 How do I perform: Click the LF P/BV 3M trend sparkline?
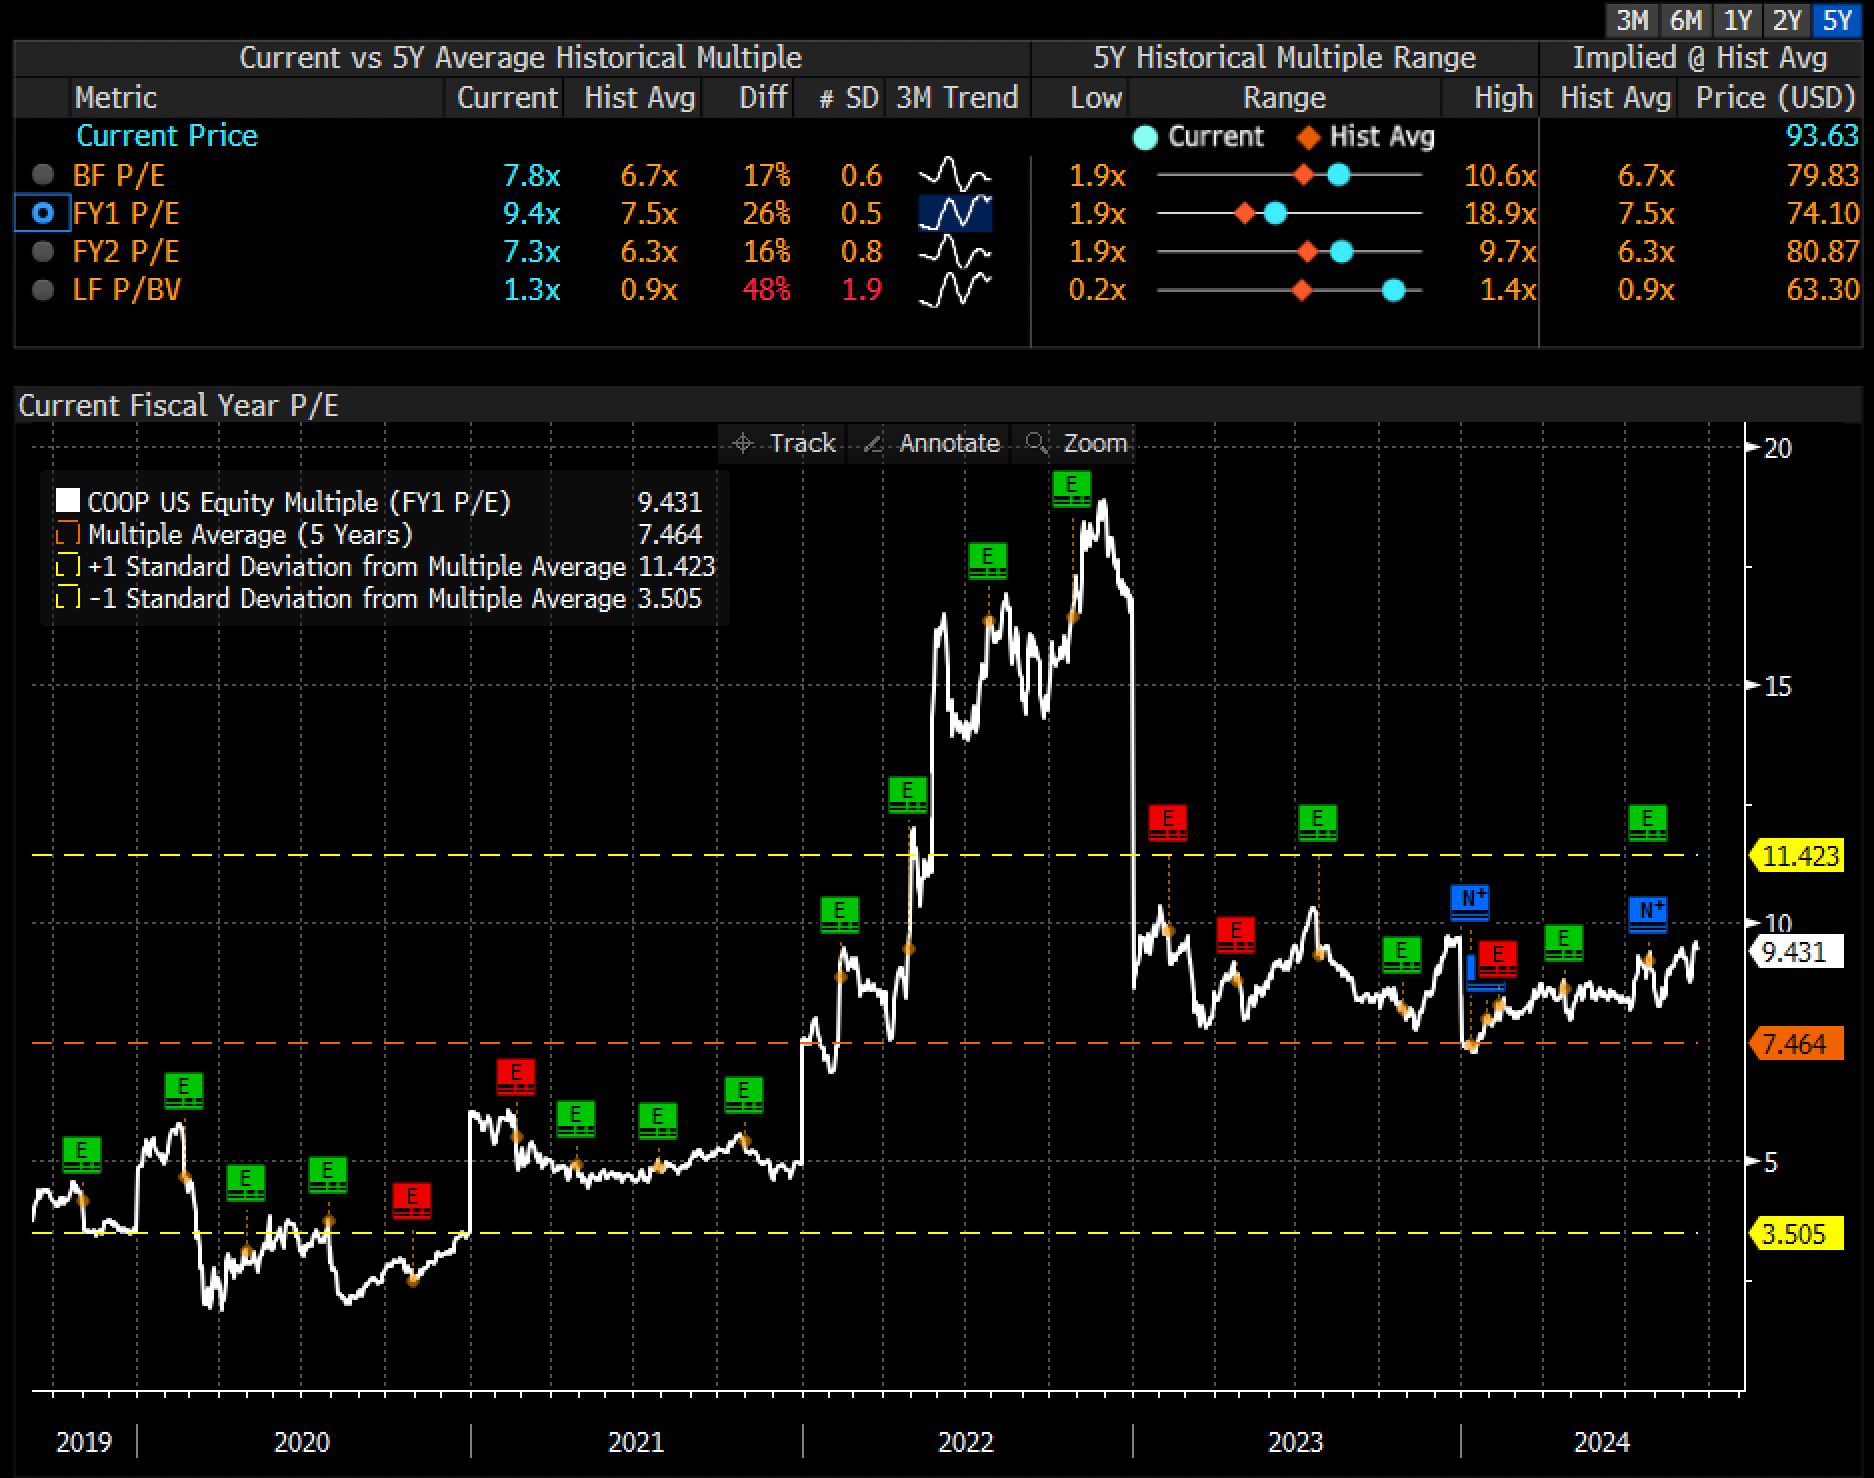point(955,290)
